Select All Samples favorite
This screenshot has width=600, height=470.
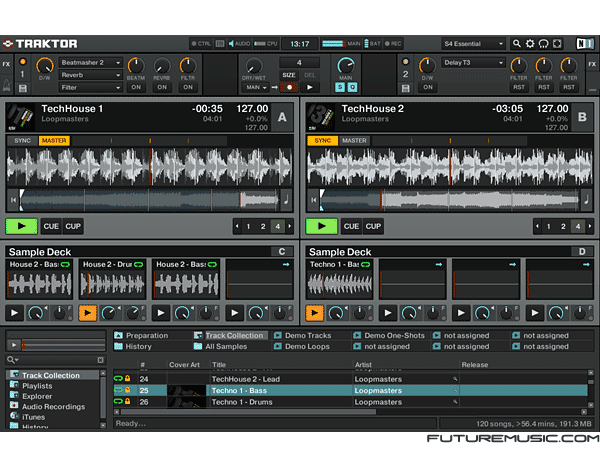(221, 346)
